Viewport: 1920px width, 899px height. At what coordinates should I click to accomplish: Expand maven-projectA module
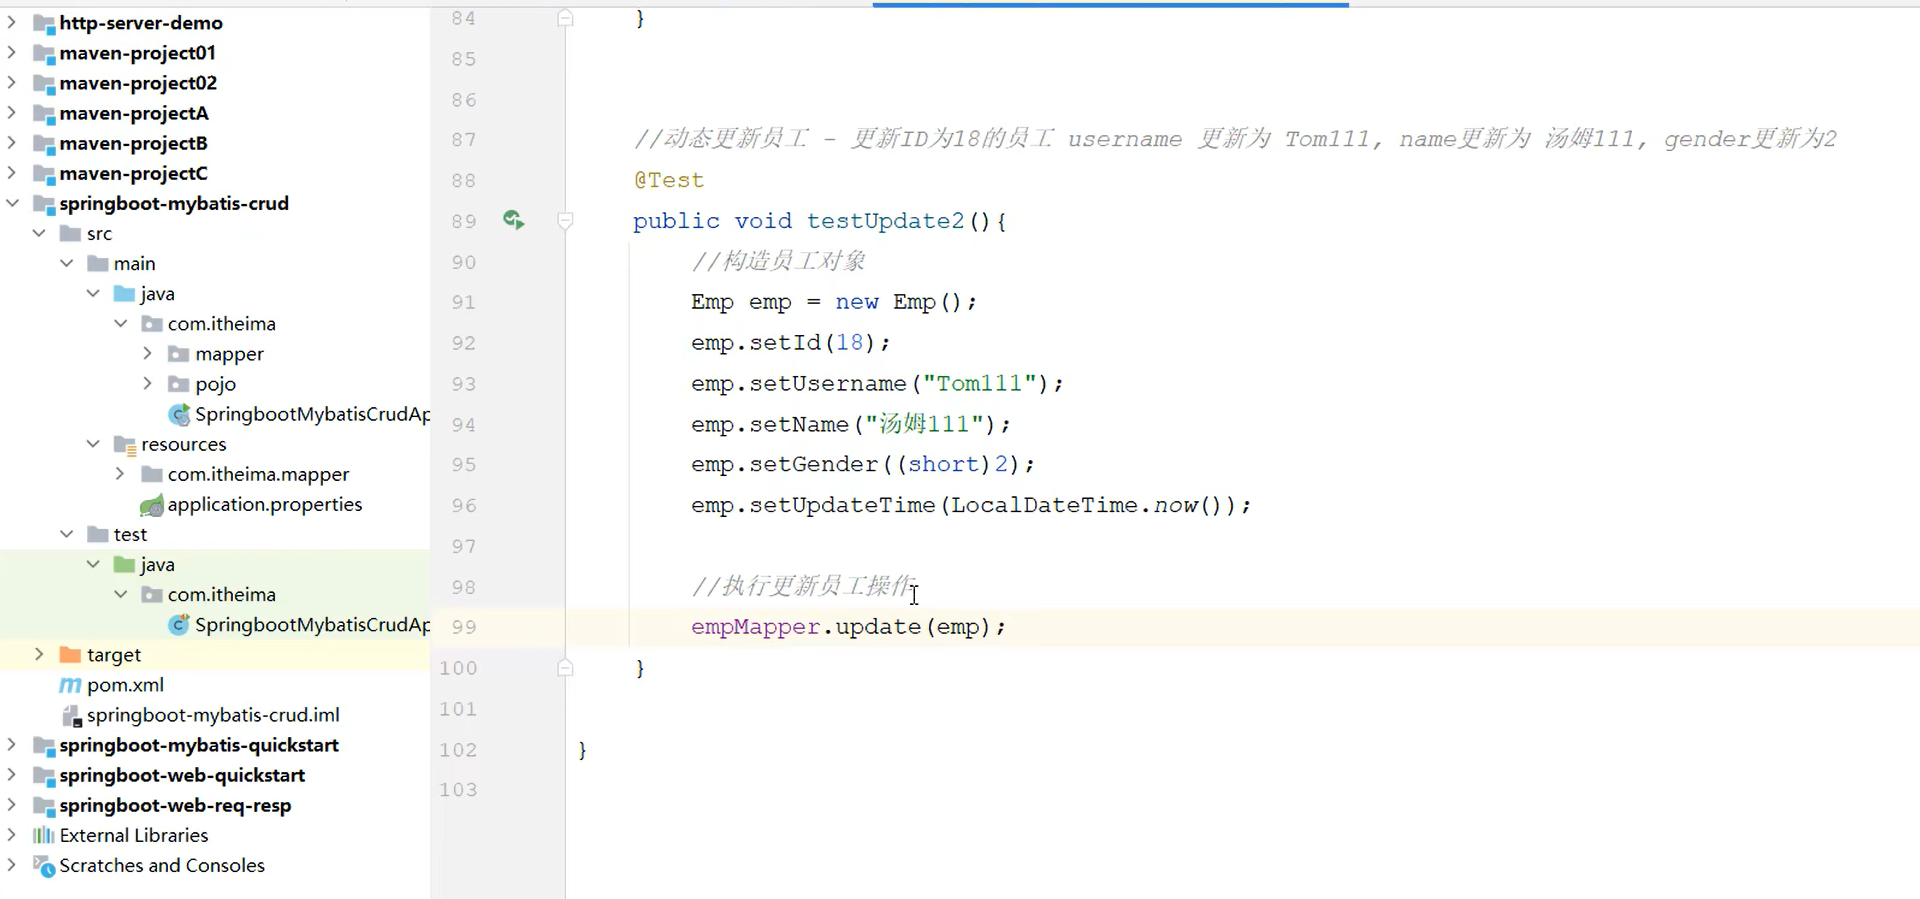coord(12,112)
